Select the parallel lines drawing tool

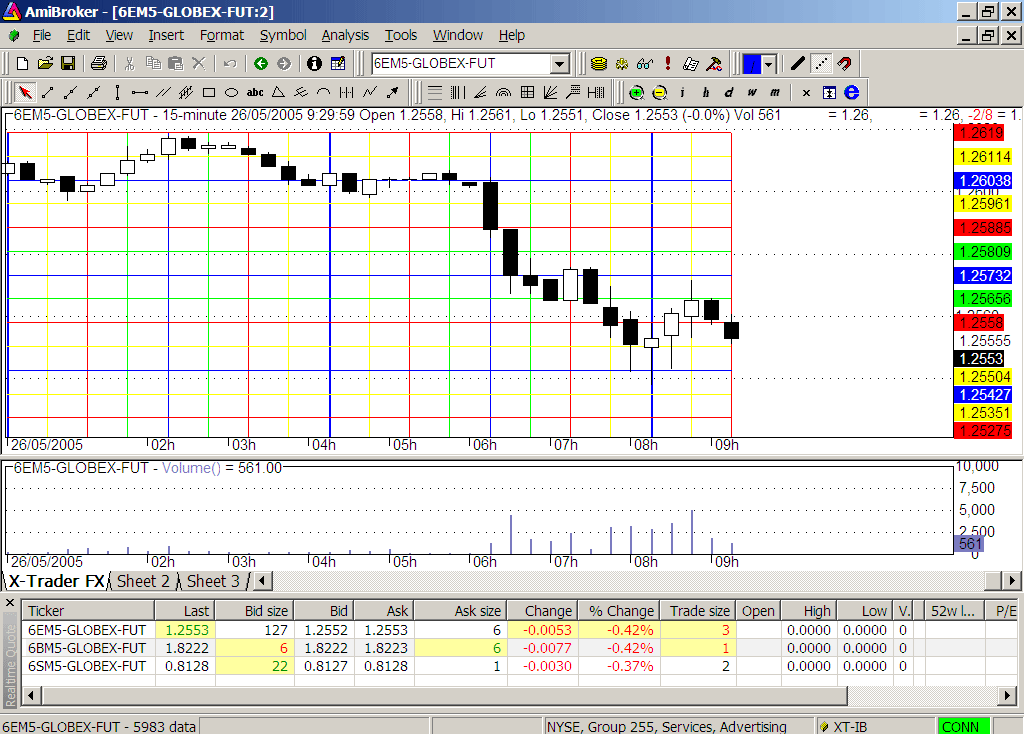coord(163,92)
